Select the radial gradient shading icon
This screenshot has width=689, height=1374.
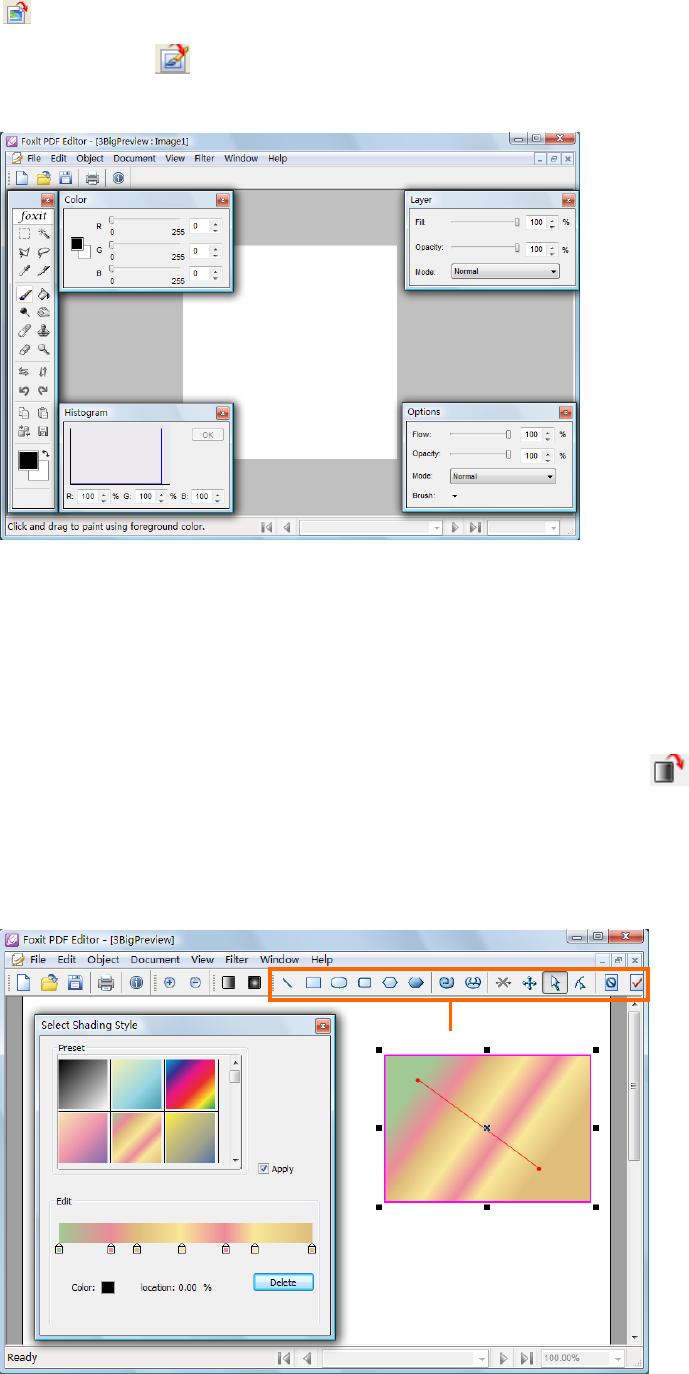[x=254, y=982]
